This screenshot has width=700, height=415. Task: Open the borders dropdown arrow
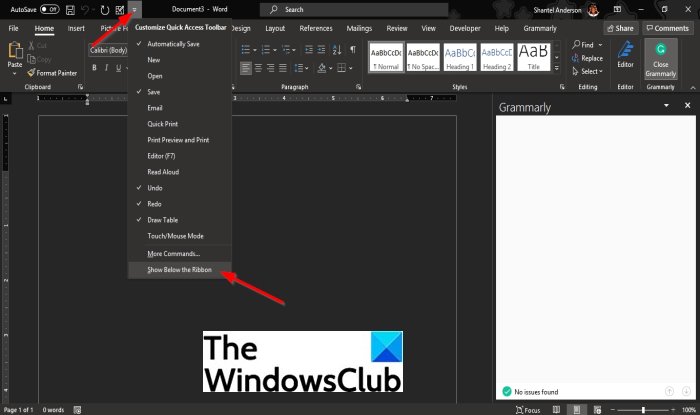coord(350,68)
